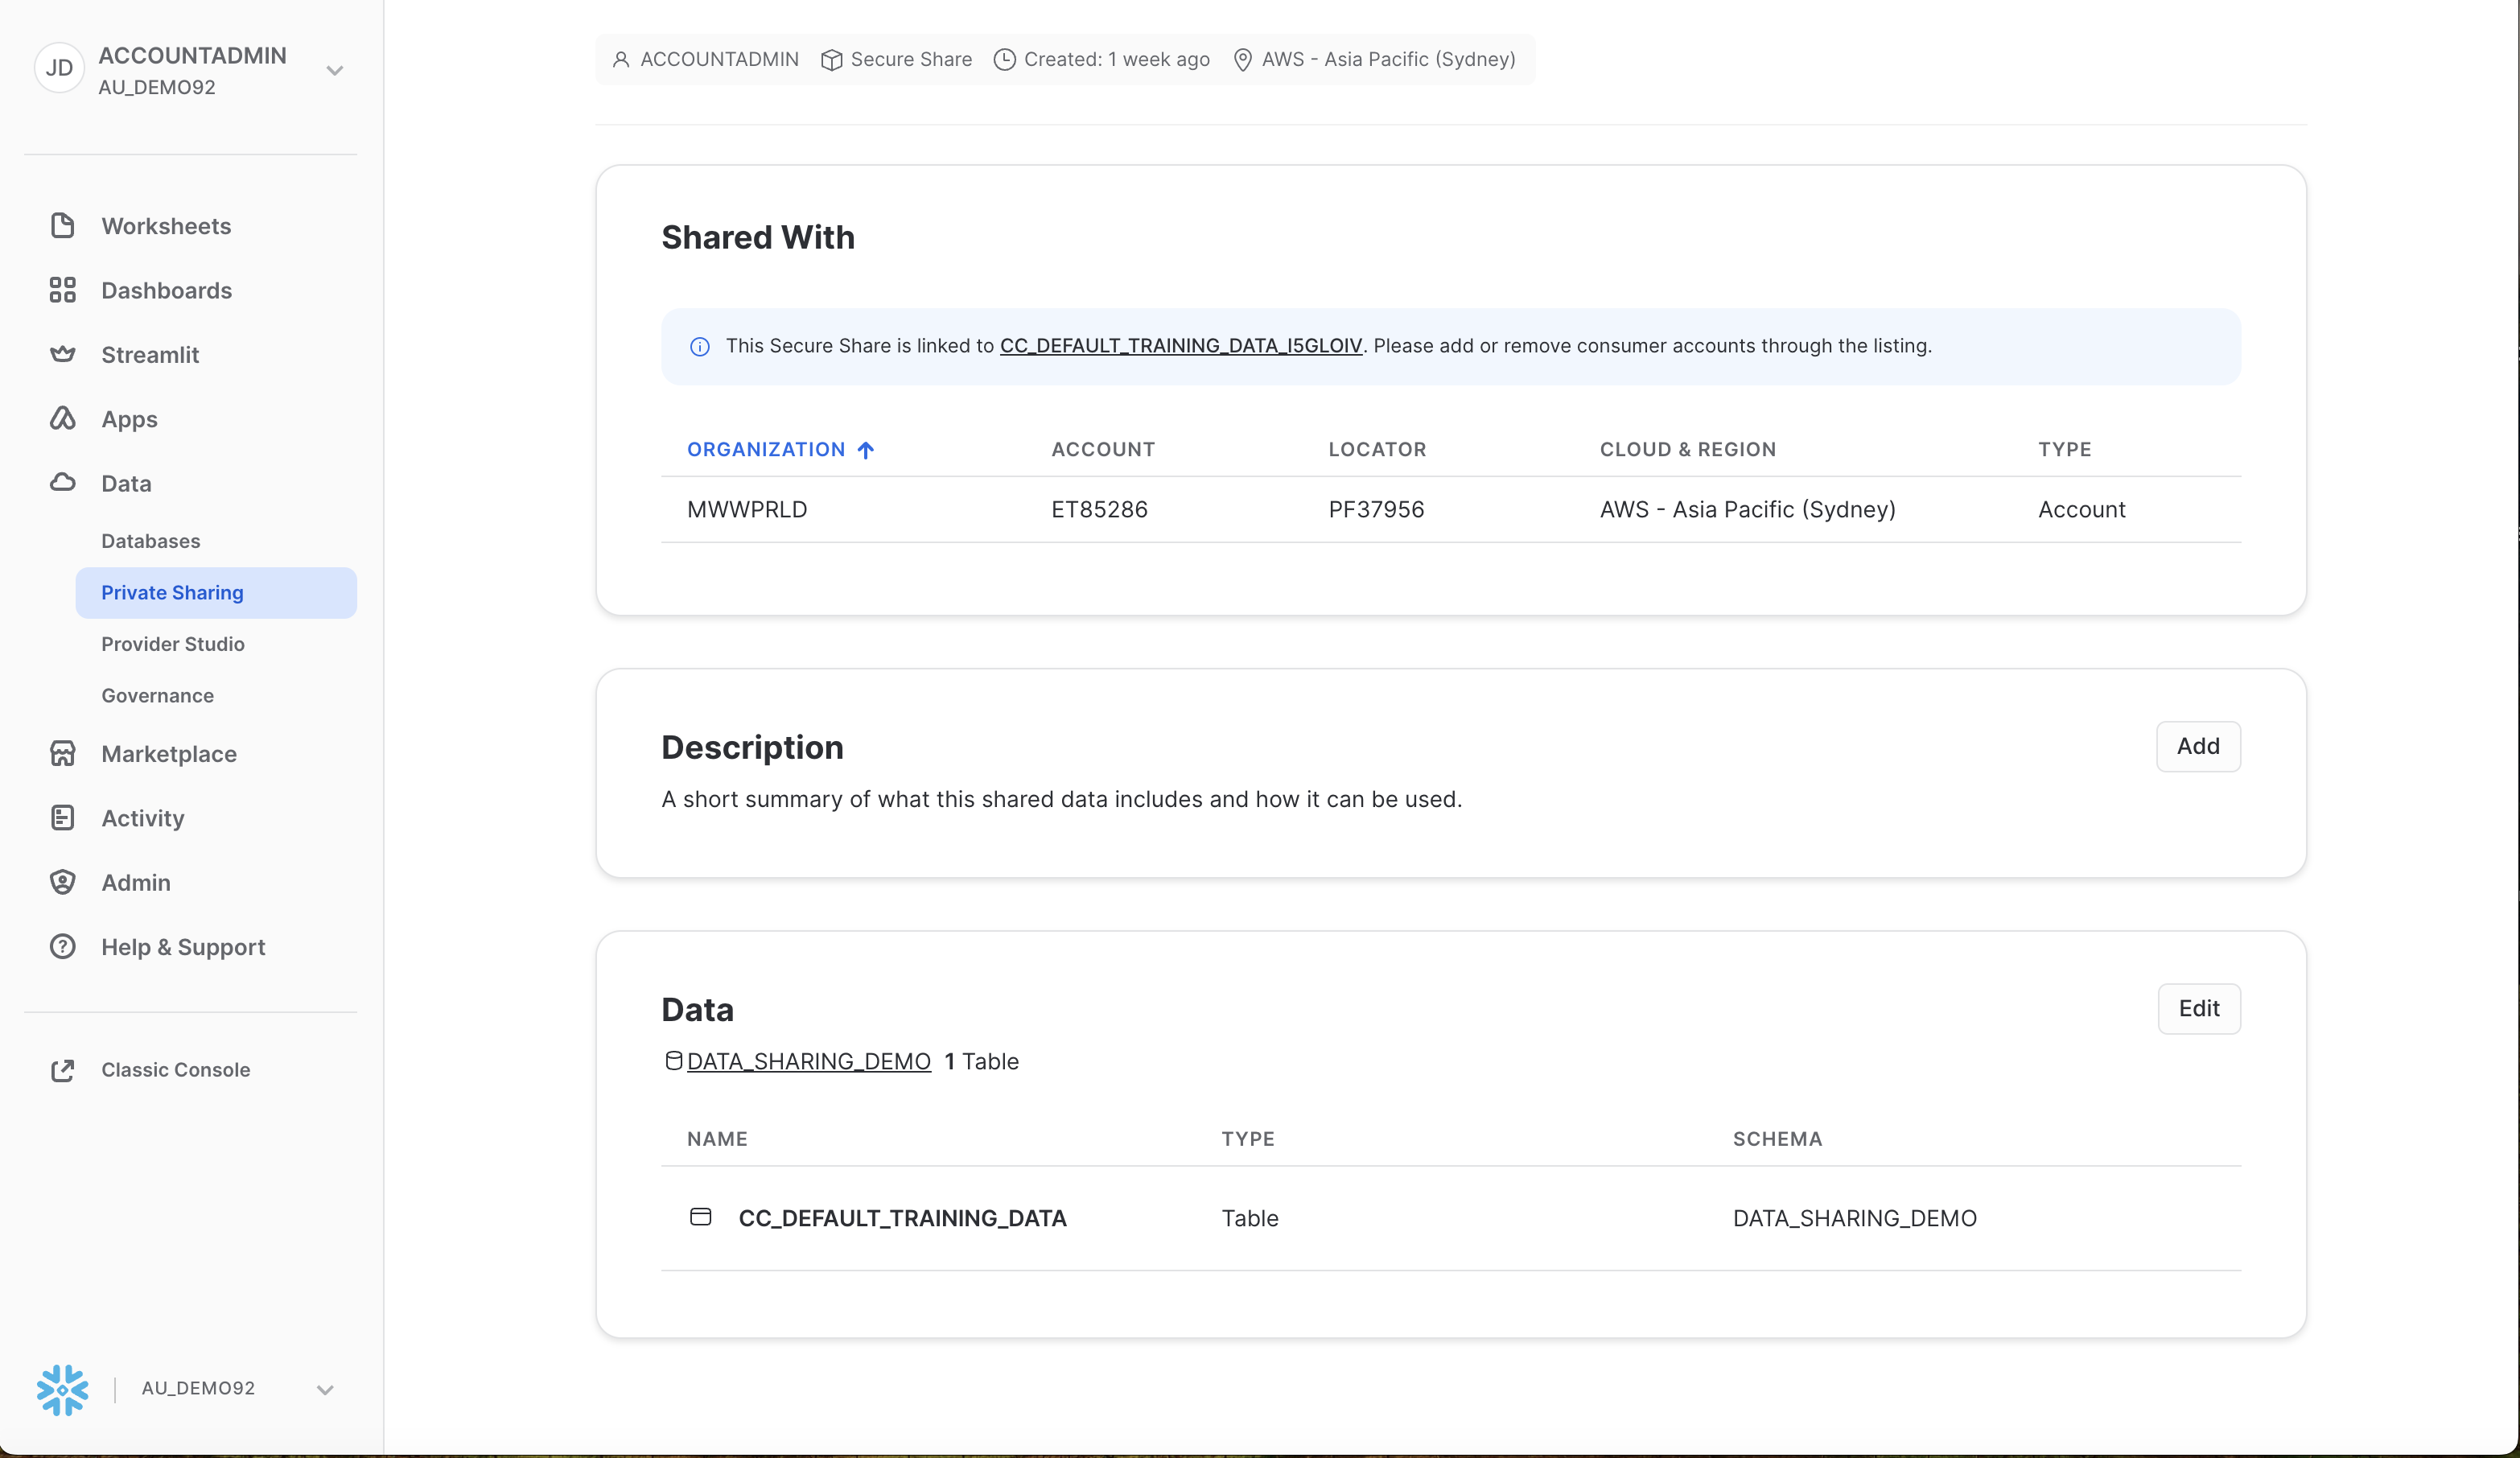Click the Streamlit crown icon
This screenshot has width=2520, height=1458.
coord(62,354)
